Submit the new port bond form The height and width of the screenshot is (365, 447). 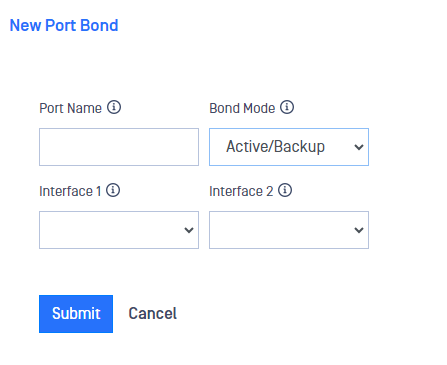[x=76, y=314]
